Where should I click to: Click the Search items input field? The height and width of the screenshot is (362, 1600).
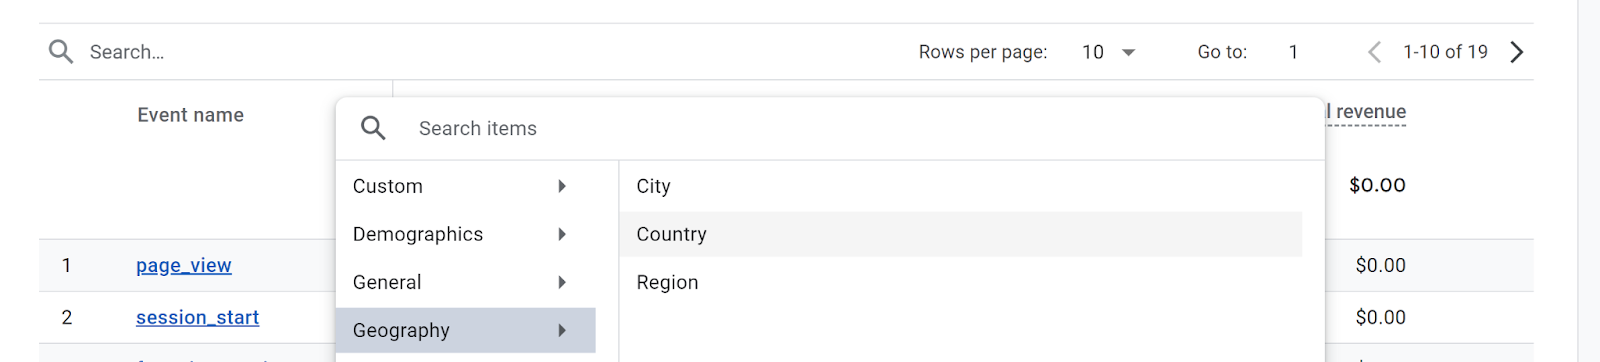tap(860, 128)
